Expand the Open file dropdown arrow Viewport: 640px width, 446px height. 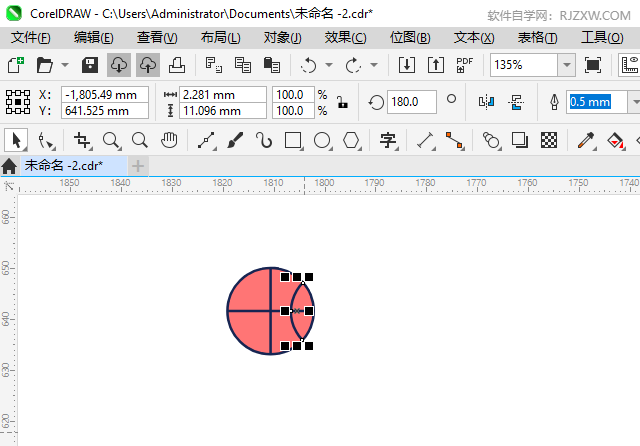[65, 65]
